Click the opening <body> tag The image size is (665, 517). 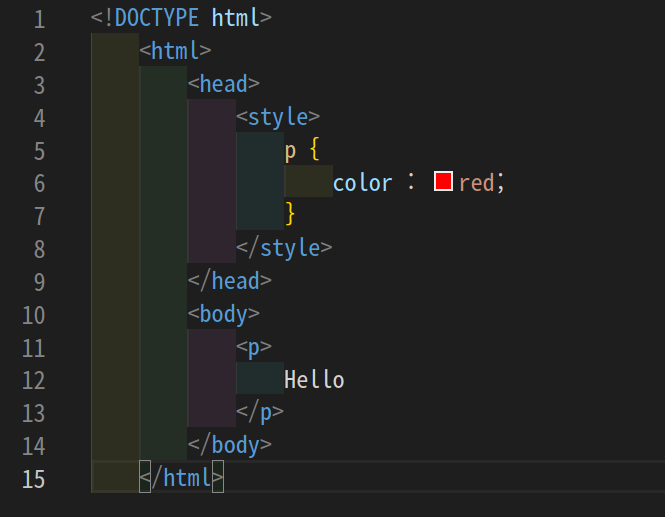pyautogui.click(x=224, y=315)
